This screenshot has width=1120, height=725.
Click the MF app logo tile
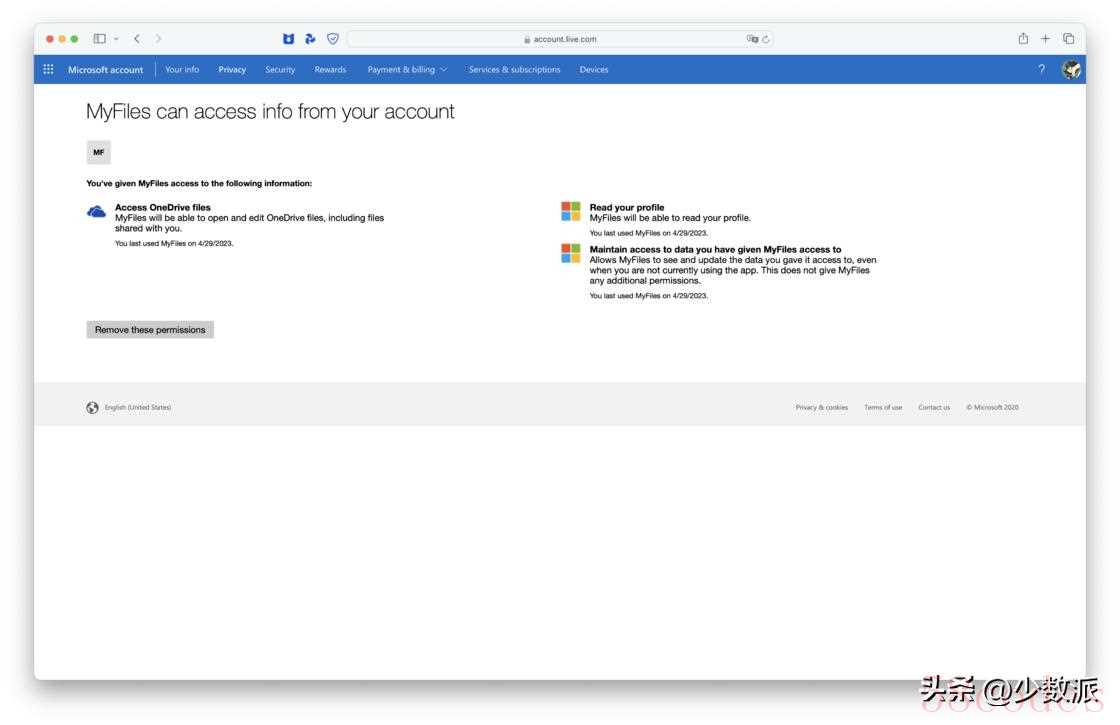[x=99, y=152]
